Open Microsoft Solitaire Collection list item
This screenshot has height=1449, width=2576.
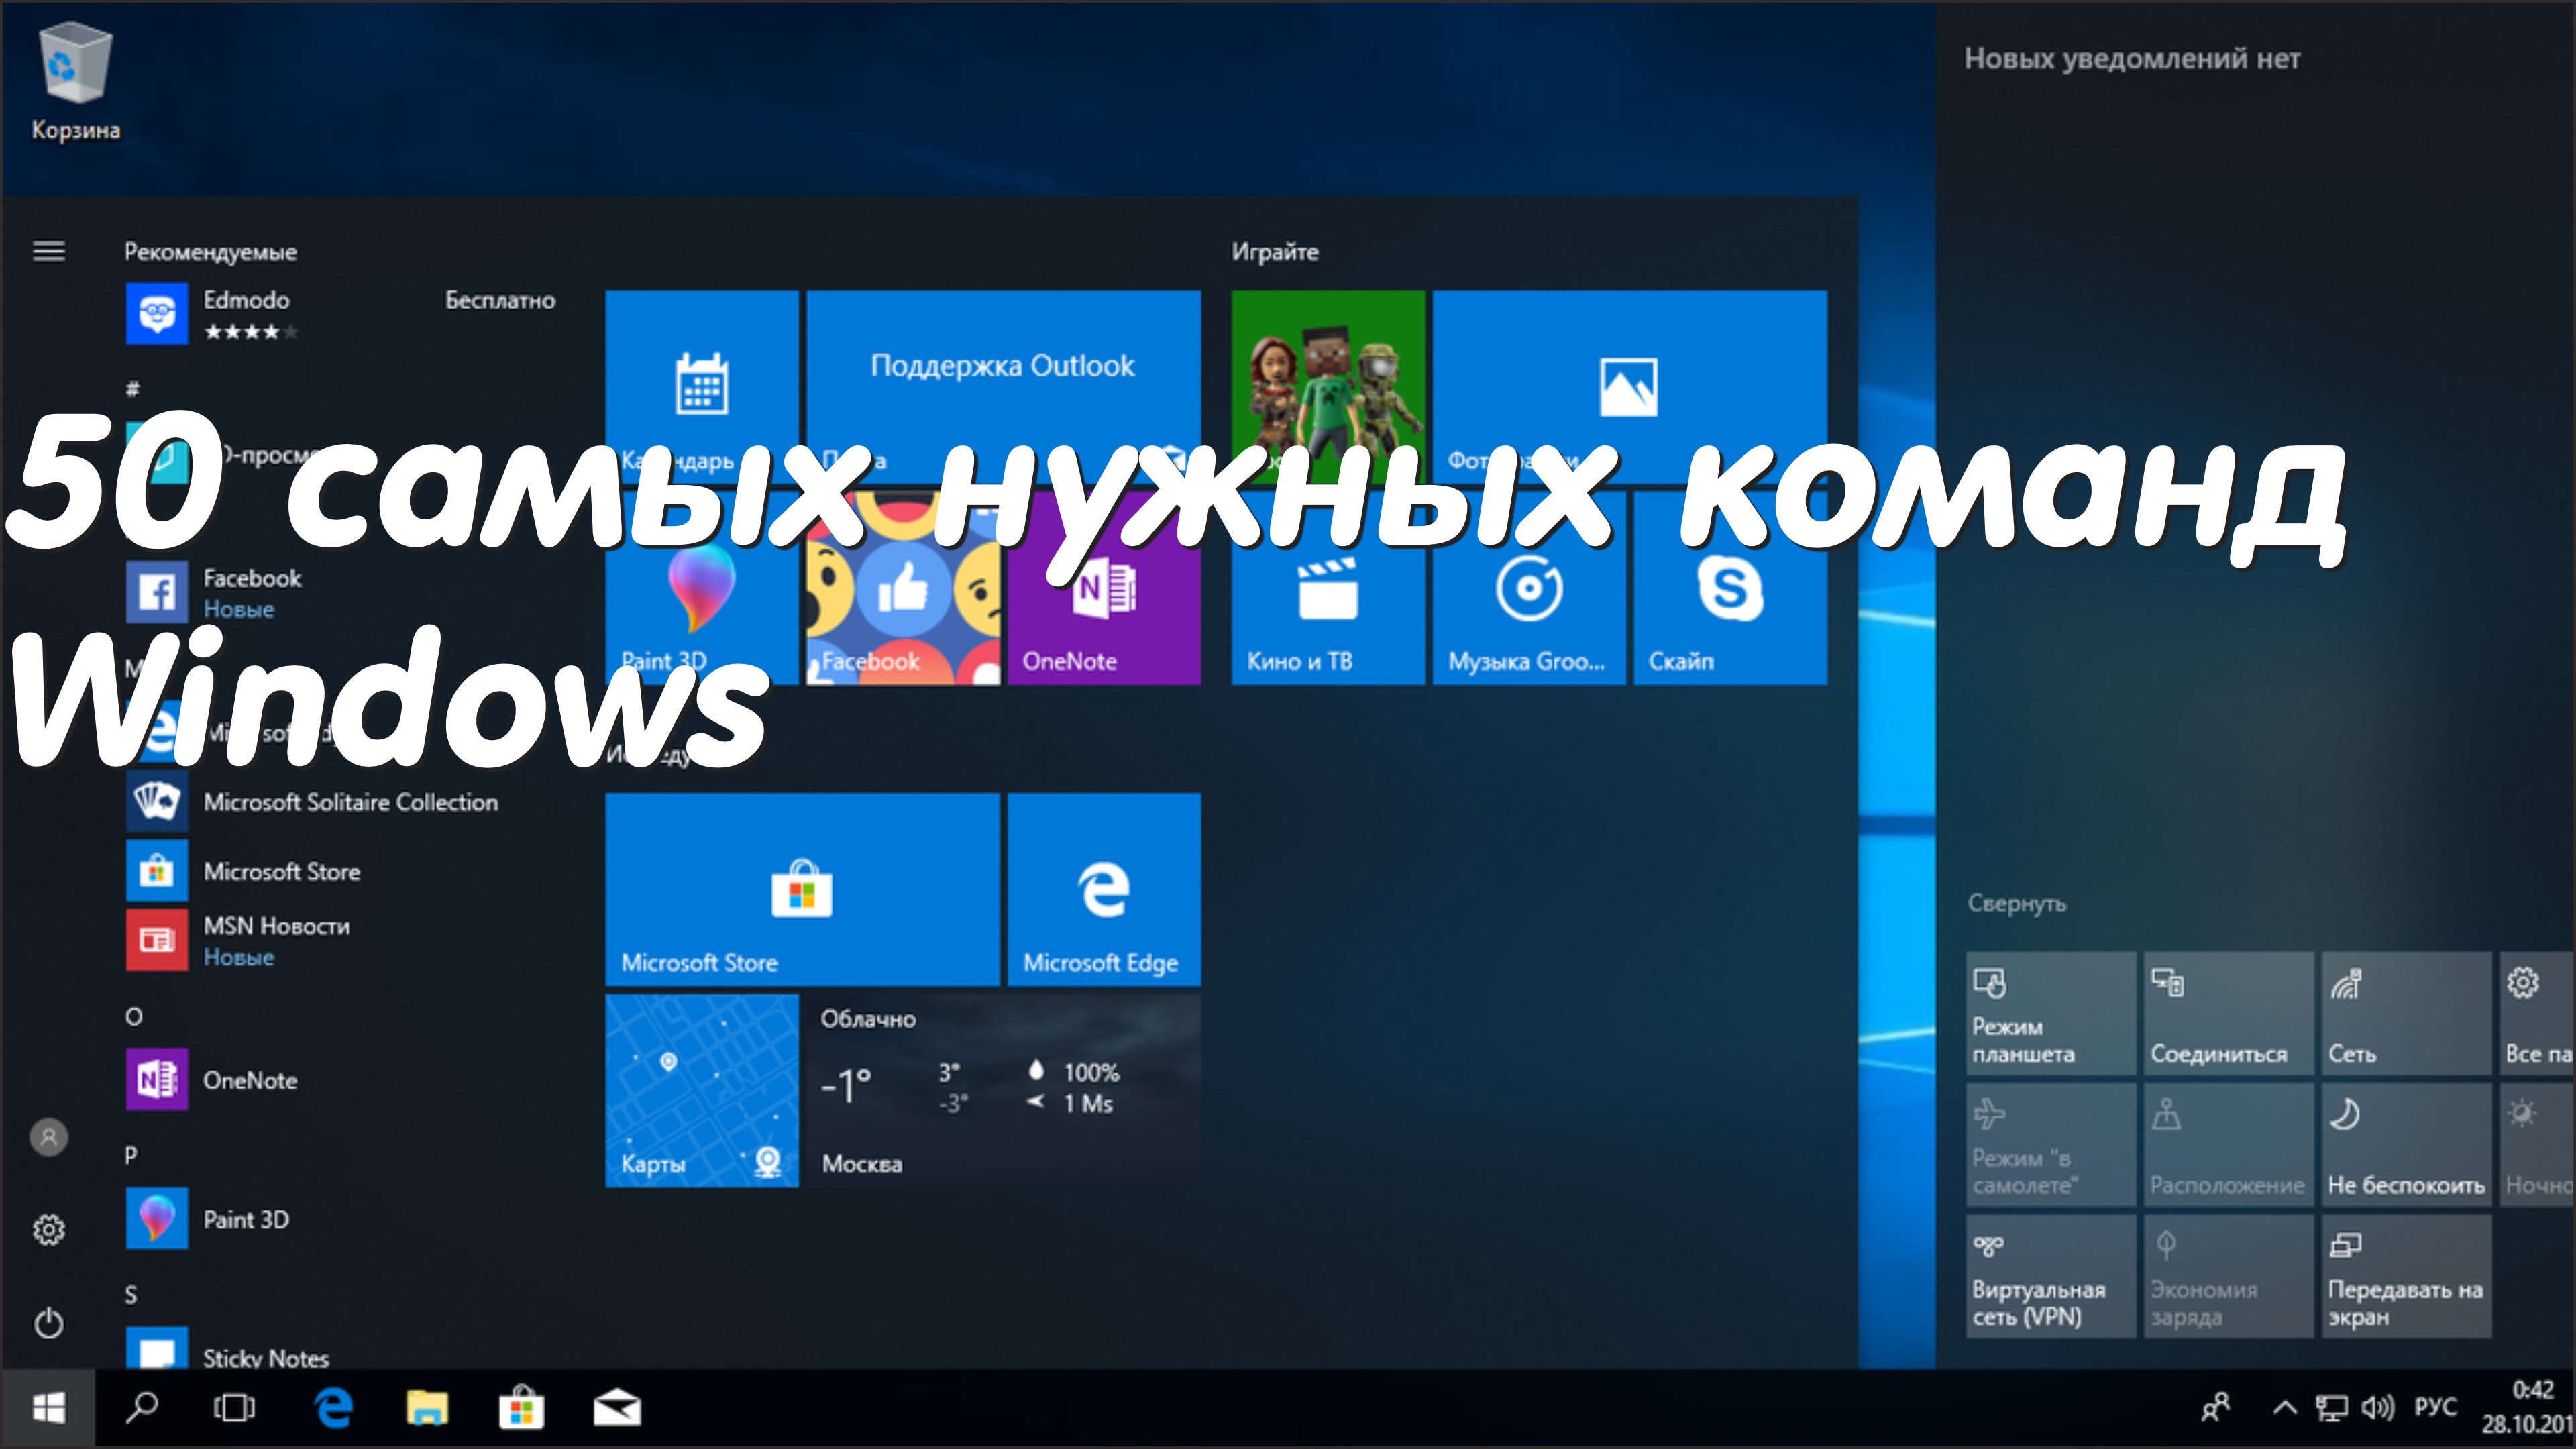coord(349,802)
